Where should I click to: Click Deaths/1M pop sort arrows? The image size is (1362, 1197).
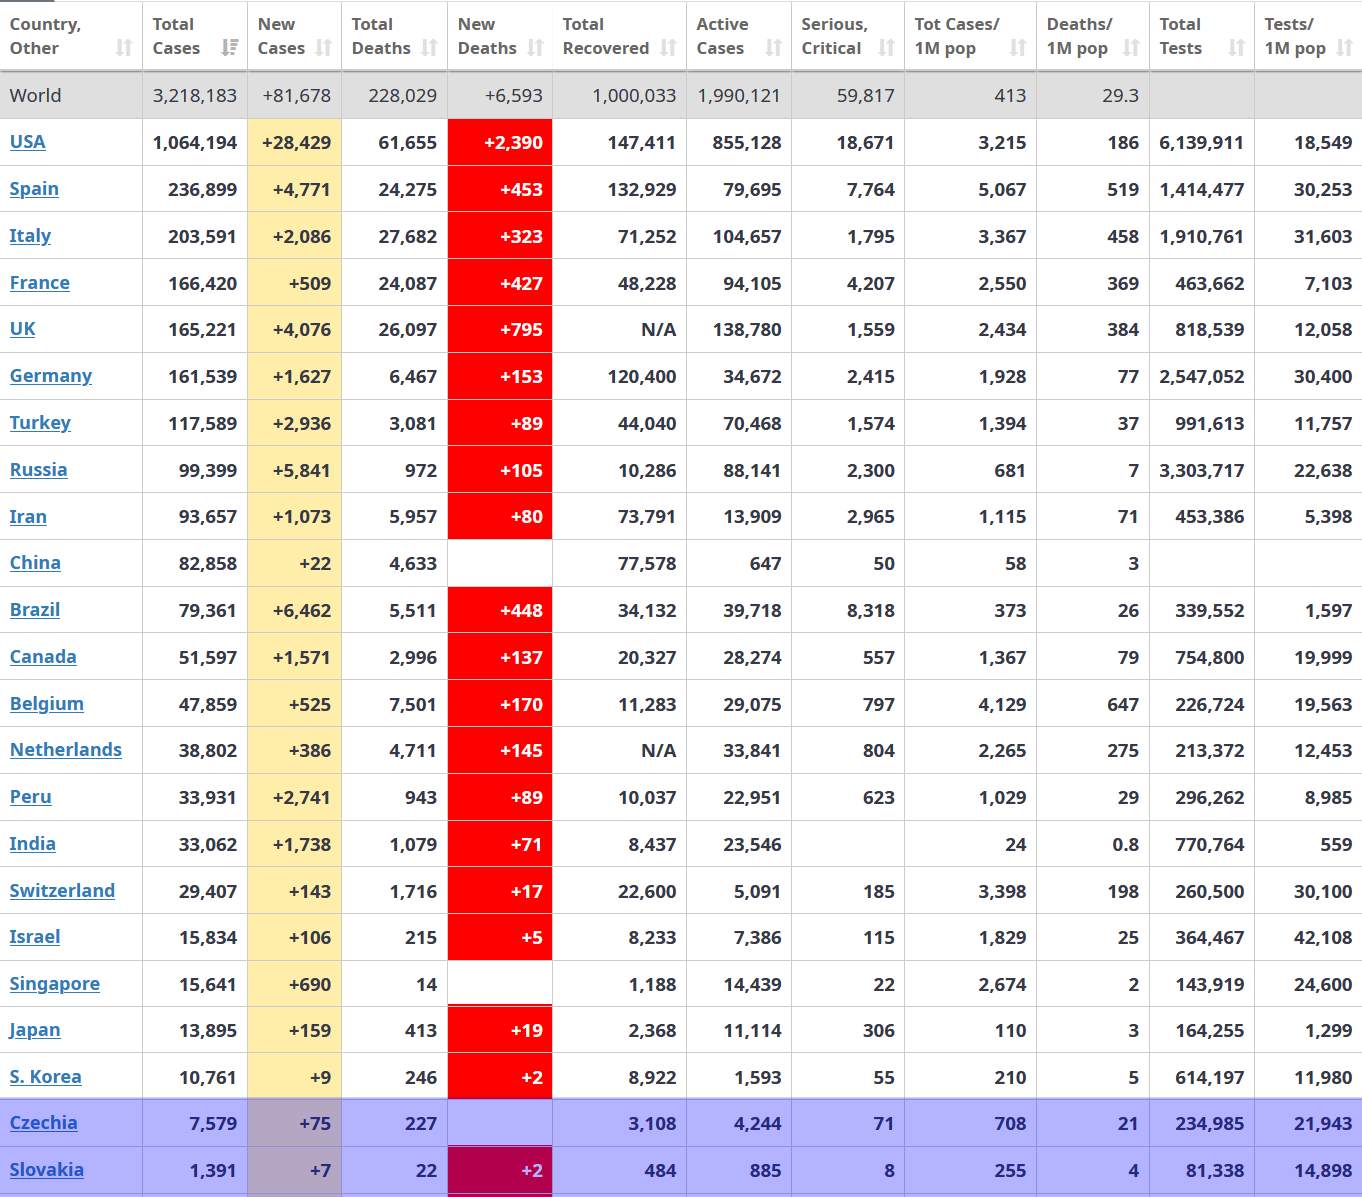1131,48
